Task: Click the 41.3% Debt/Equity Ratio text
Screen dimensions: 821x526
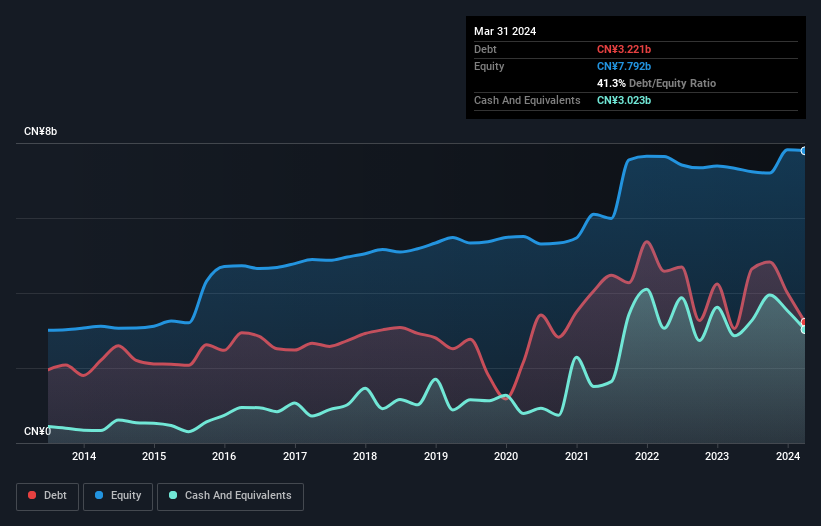Action: coord(656,83)
